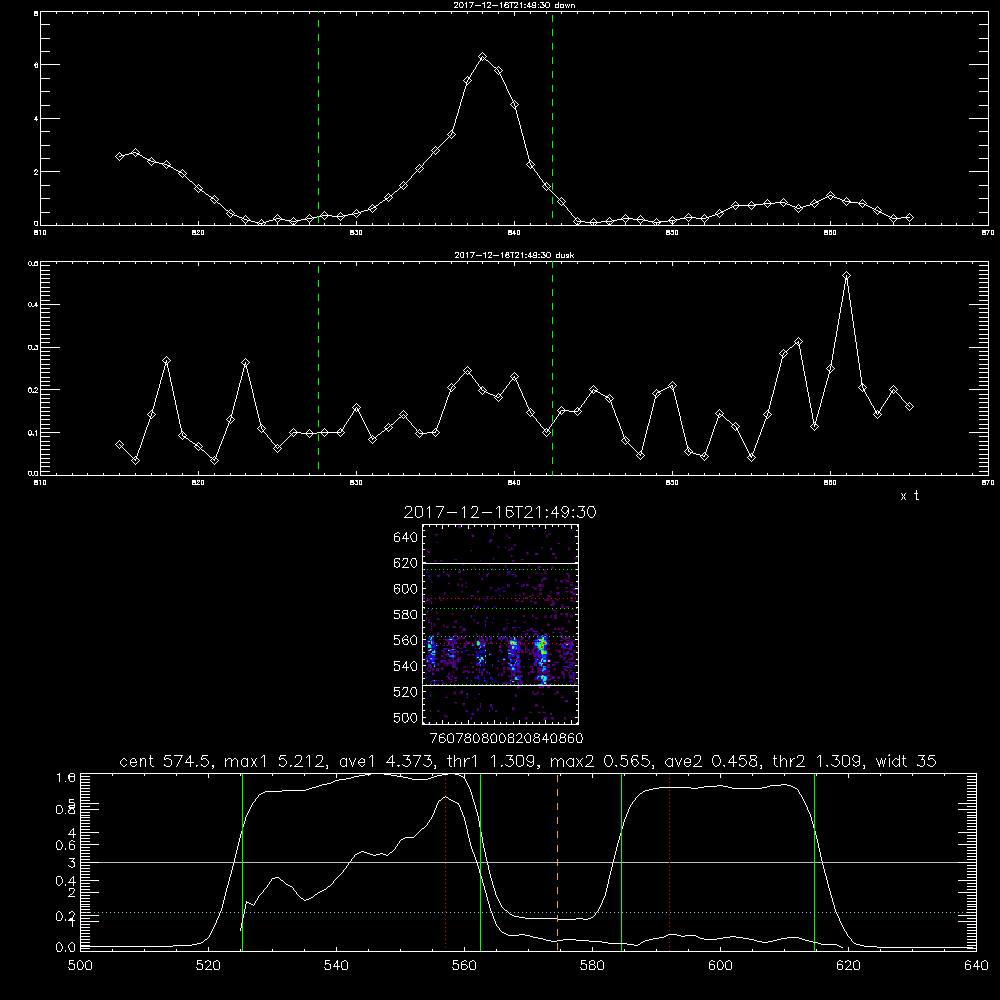Click 'widt 35' in the statistics line

tap(906, 761)
